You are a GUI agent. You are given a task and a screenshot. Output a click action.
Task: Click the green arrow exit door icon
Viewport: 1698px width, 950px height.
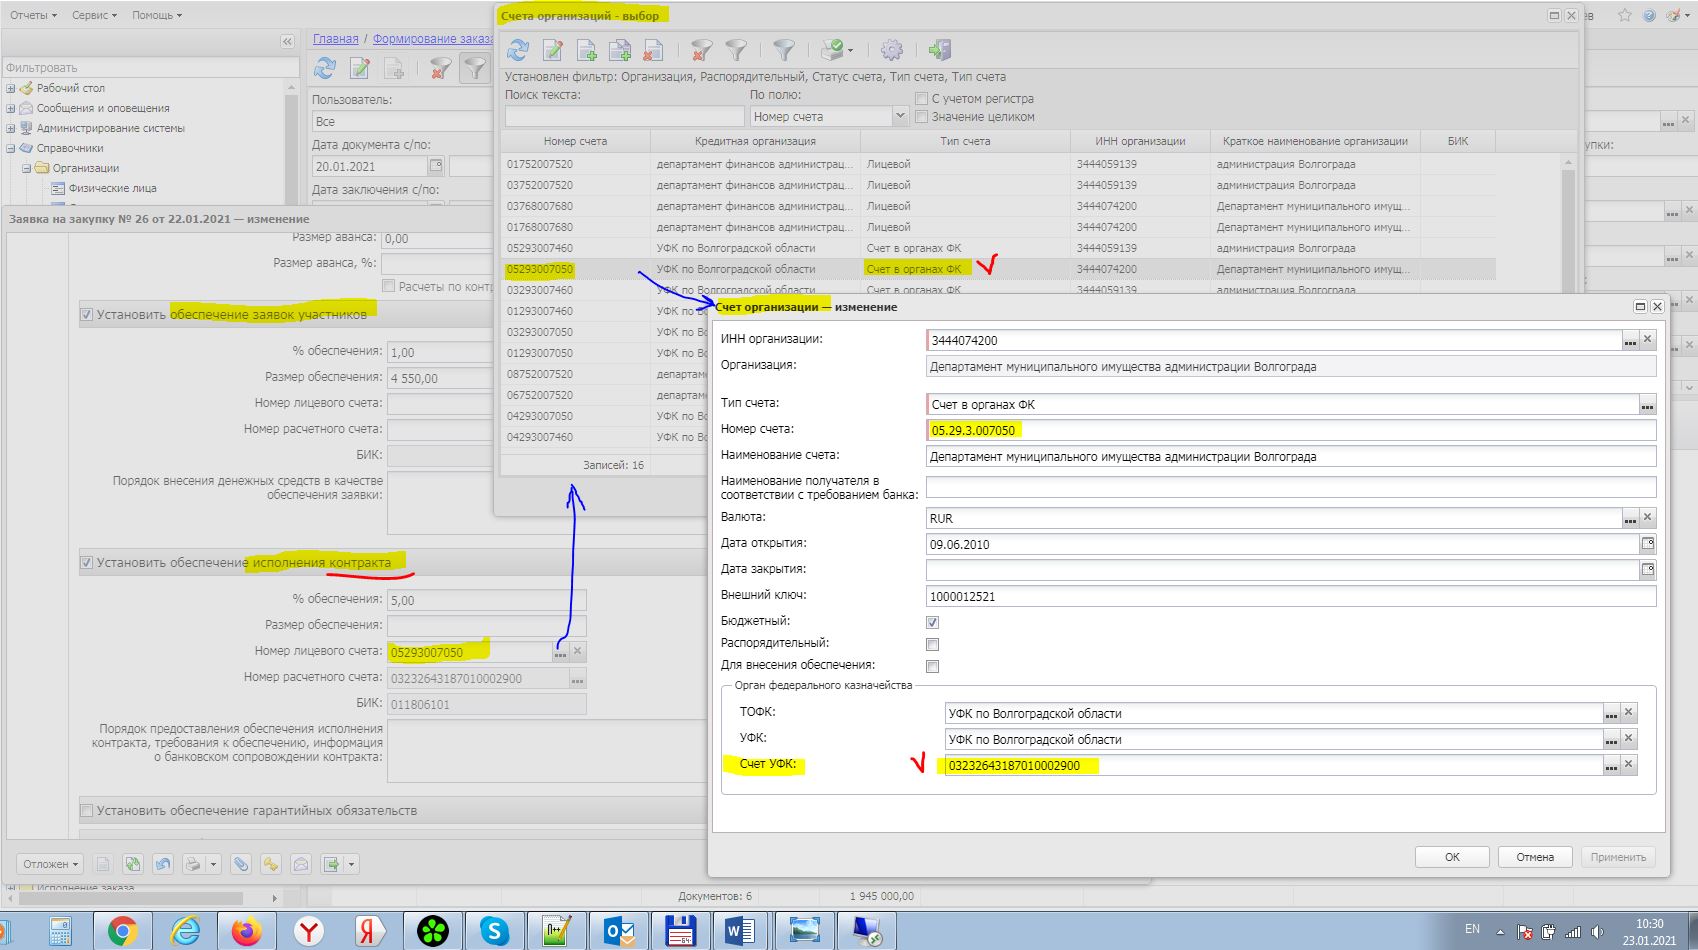point(939,50)
